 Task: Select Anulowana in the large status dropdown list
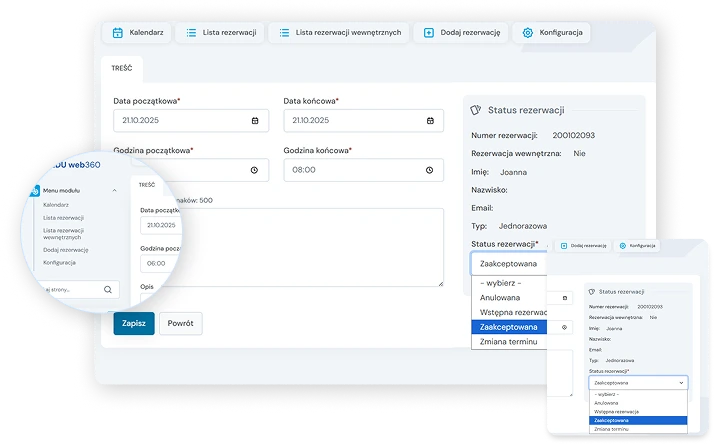click(502, 297)
